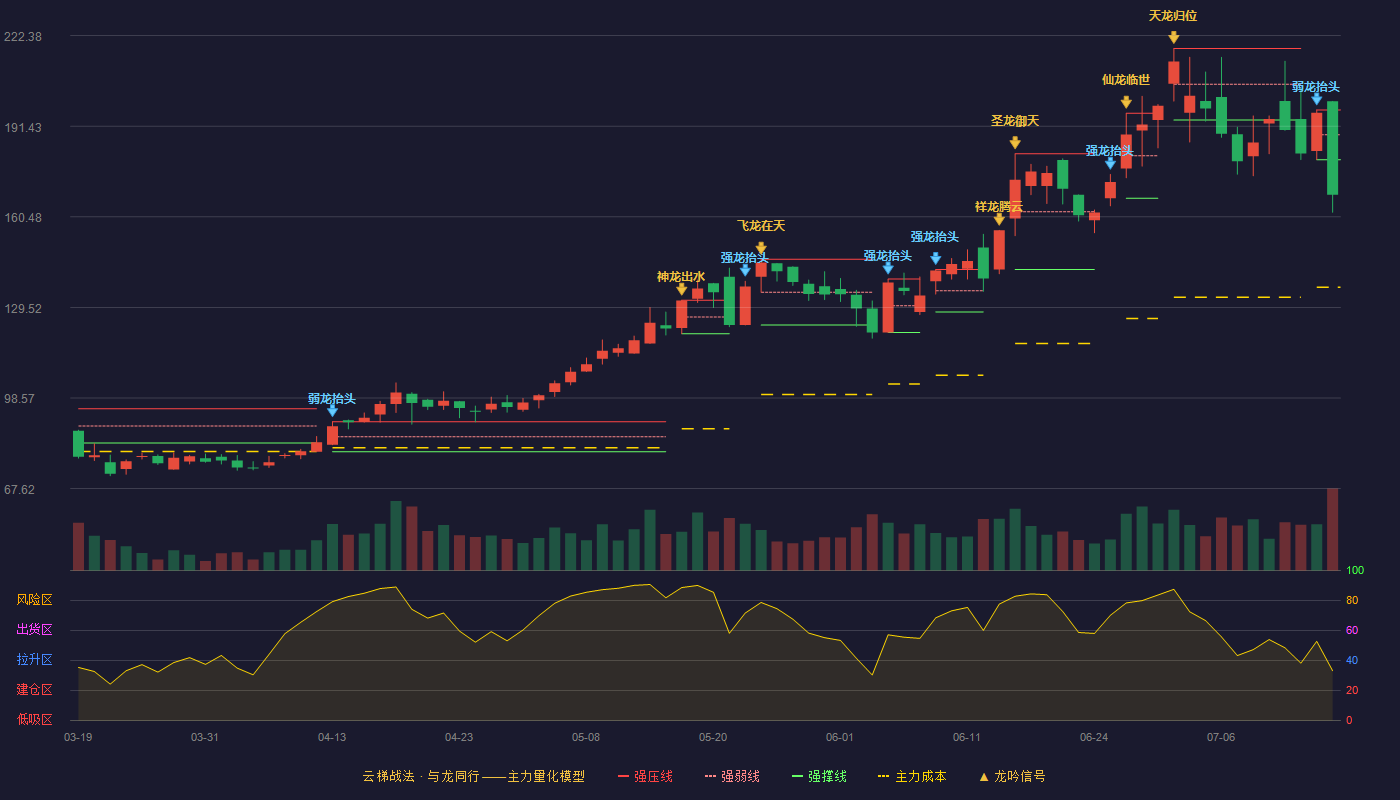Screen dimensions: 1400x800
Task: Select the tallest red volume bar at far right
Action: click(x=1332, y=529)
